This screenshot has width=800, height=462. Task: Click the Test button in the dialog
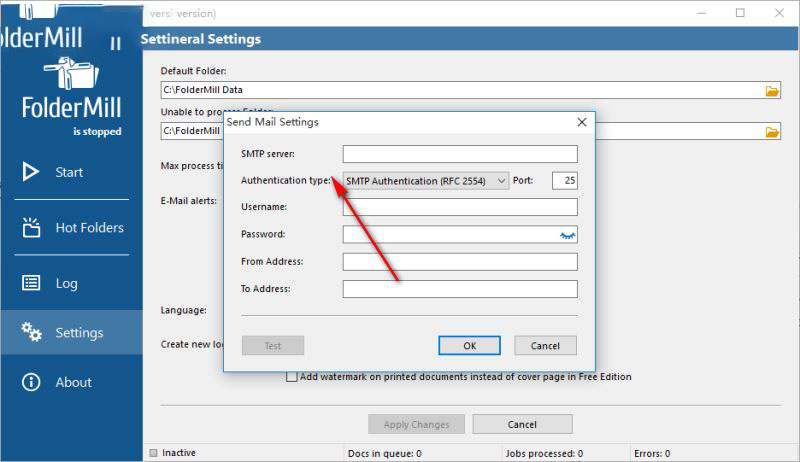click(273, 345)
